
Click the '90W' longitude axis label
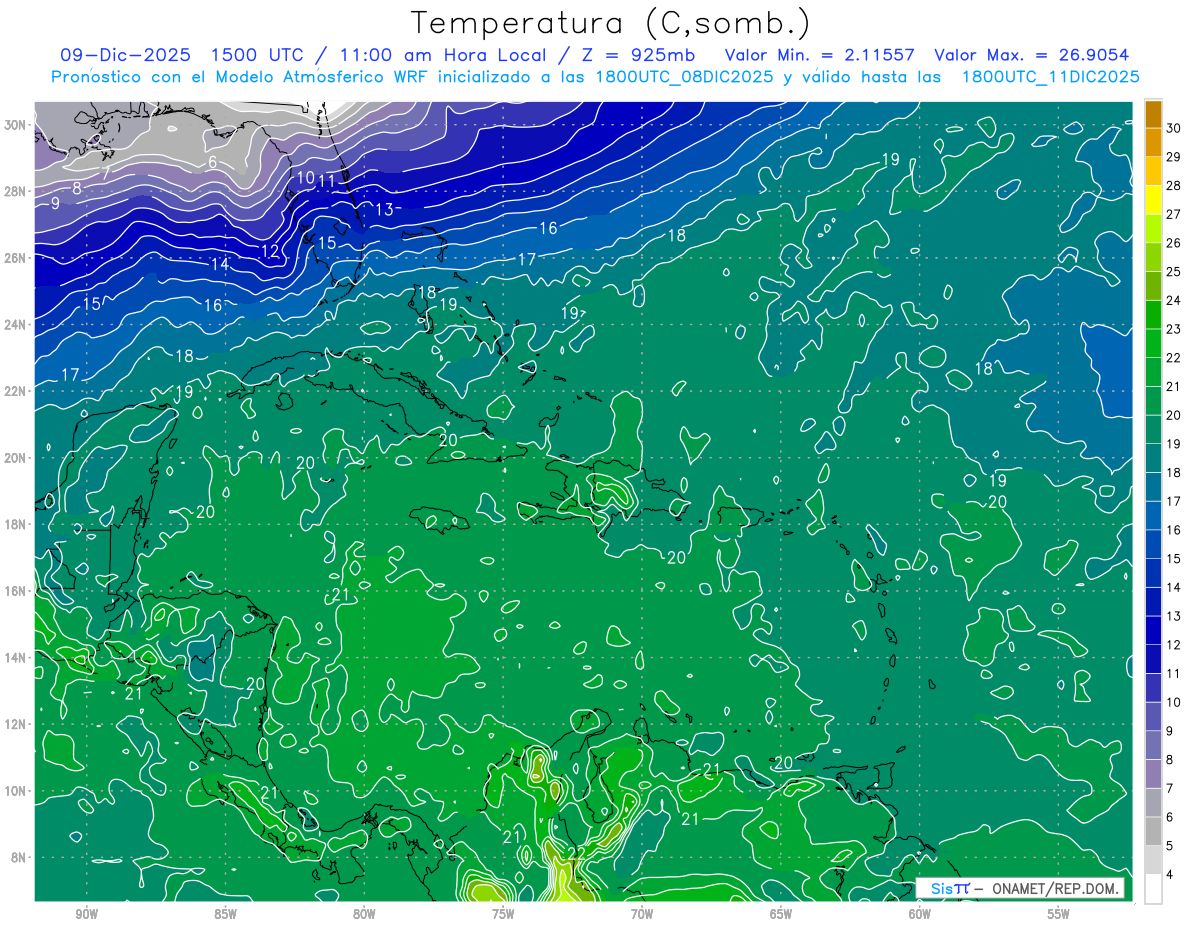[87, 915]
